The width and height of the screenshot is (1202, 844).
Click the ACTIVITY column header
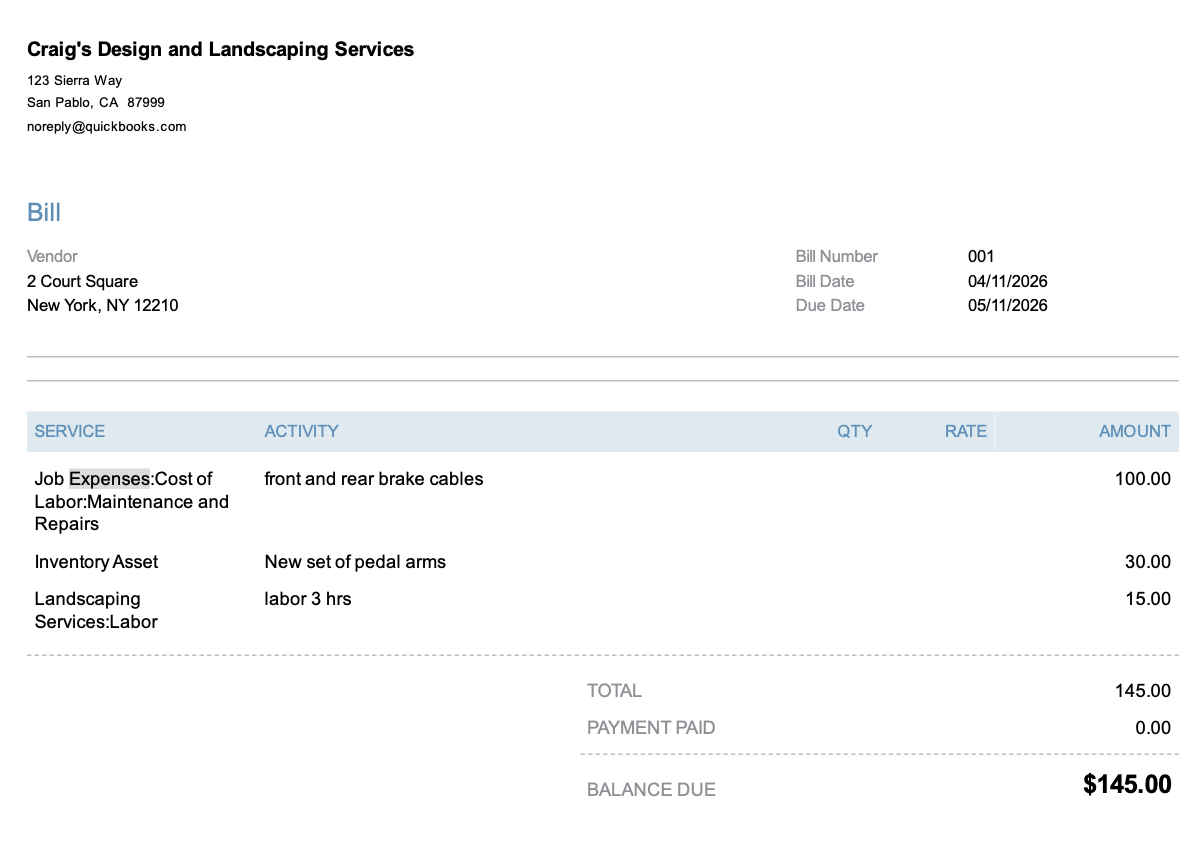(x=301, y=431)
